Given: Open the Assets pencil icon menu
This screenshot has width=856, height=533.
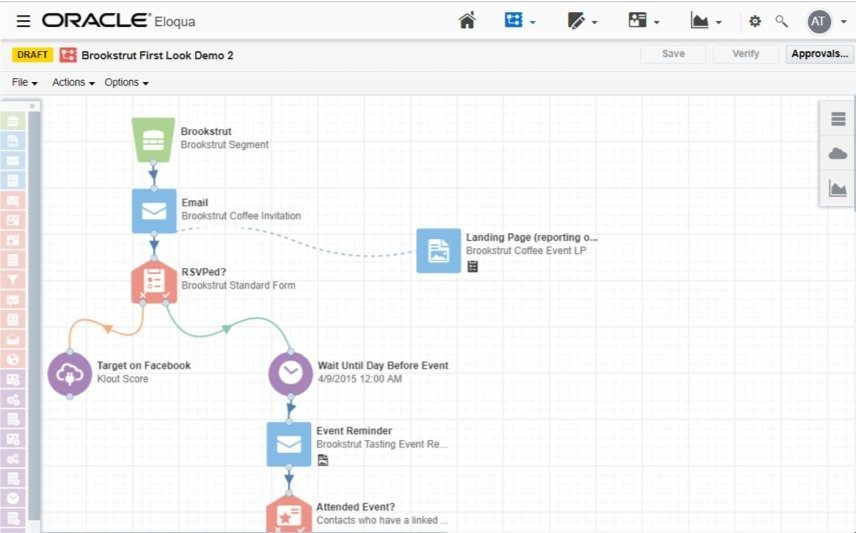Looking at the screenshot, I should coord(575,21).
